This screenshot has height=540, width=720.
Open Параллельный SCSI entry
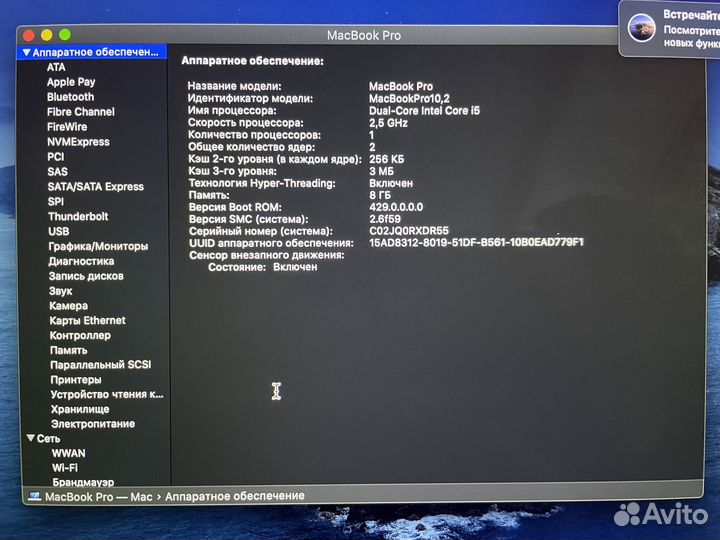click(101, 365)
